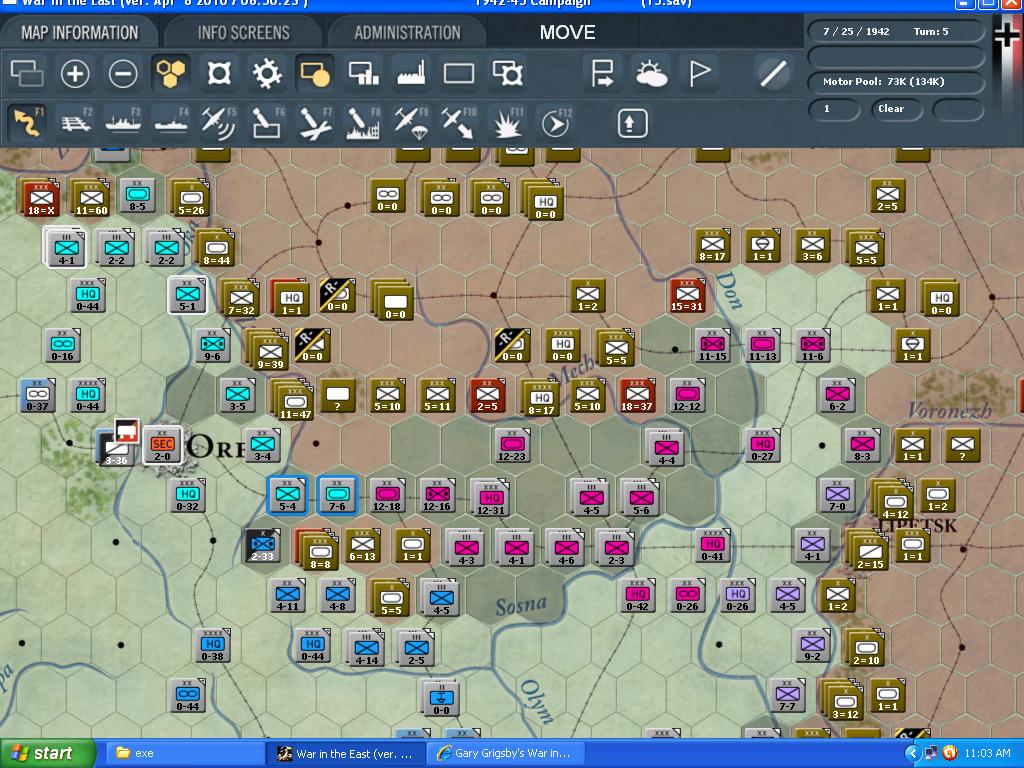Select the magenta HQ unit labeled 0-27
1024x768 pixels.
(x=762, y=445)
